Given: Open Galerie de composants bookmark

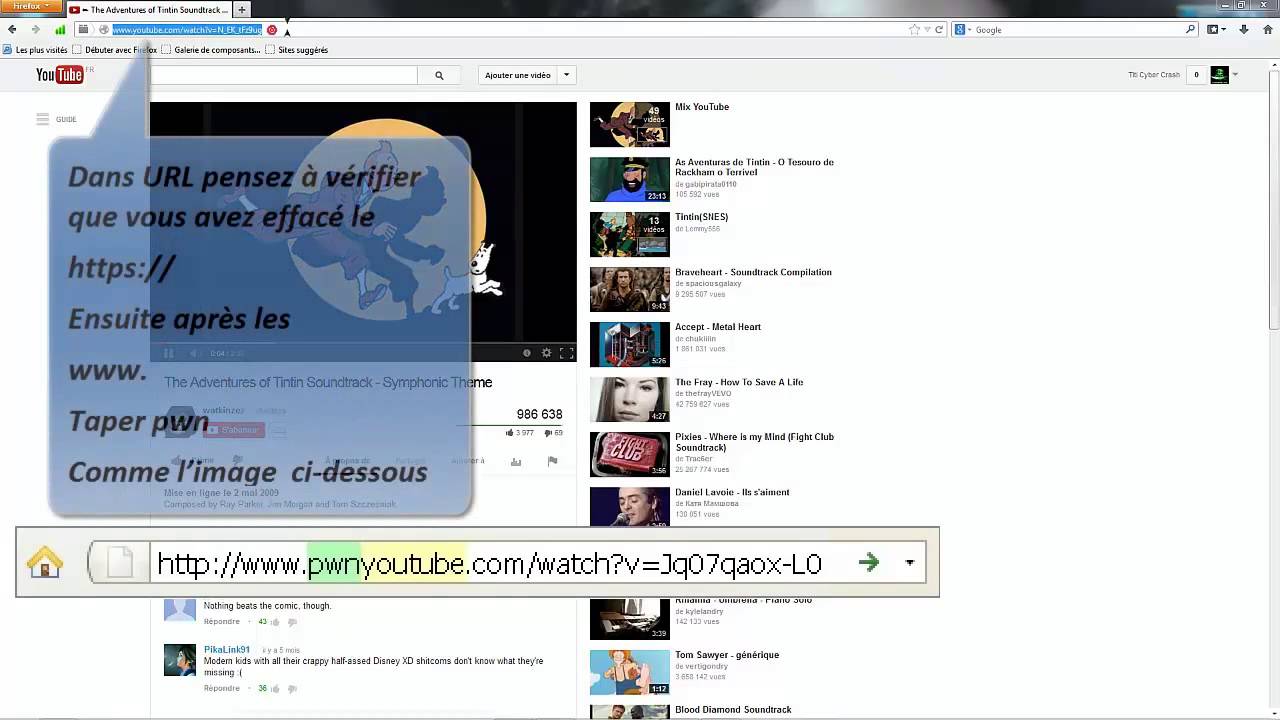Looking at the screenshot, I should (x=210, y=50).
